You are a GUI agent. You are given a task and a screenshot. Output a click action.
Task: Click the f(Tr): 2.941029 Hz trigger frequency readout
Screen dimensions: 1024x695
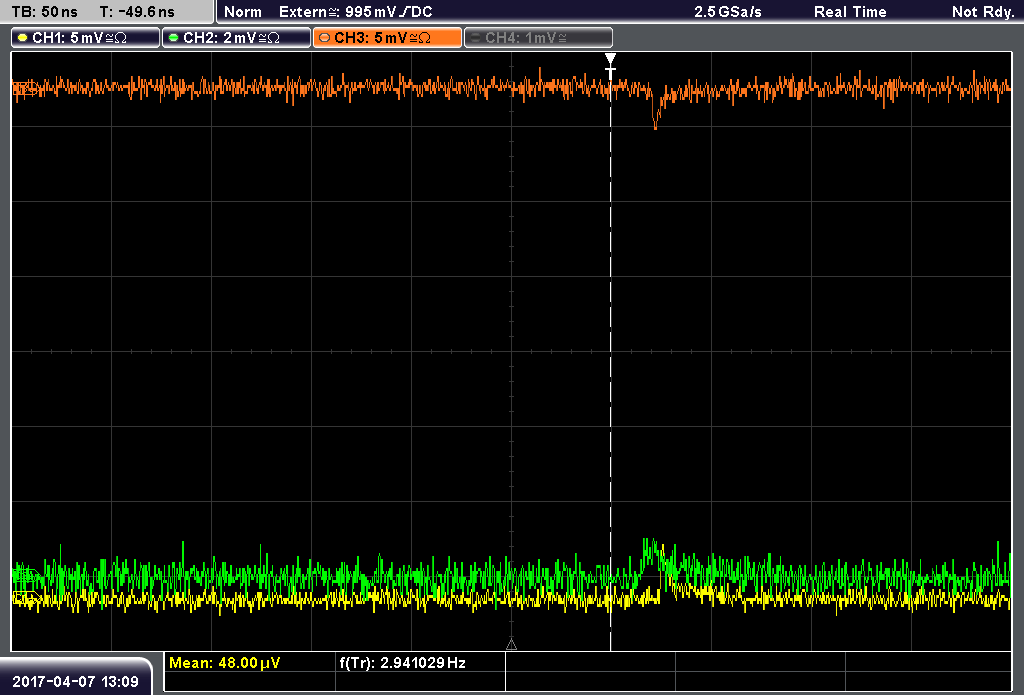click(402, 663)
